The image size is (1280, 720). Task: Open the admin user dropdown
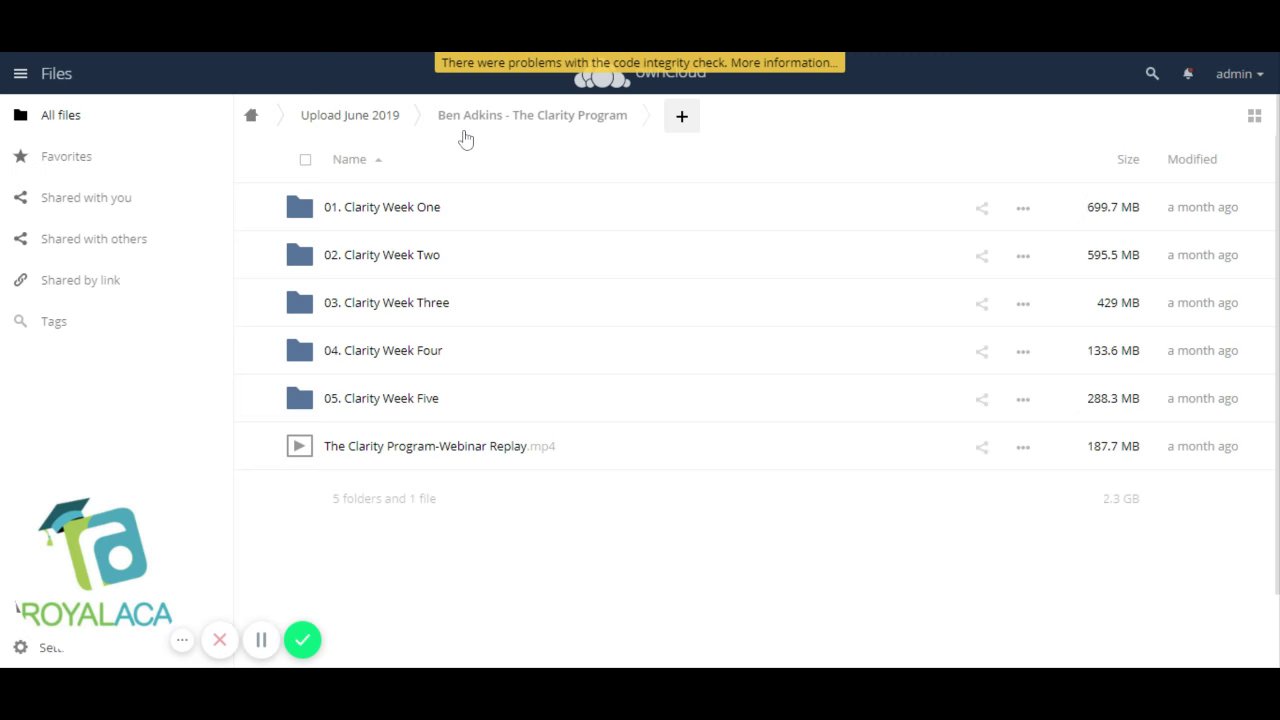1239,74
